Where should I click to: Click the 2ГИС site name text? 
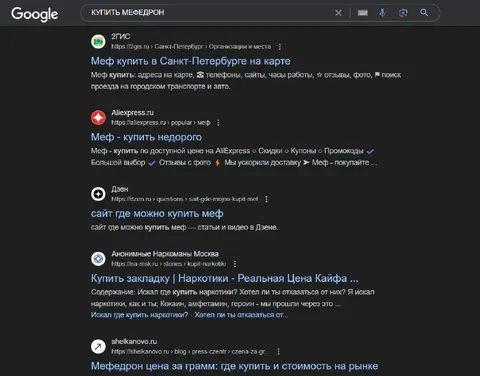pyautogui.click(x=121, y=37)
